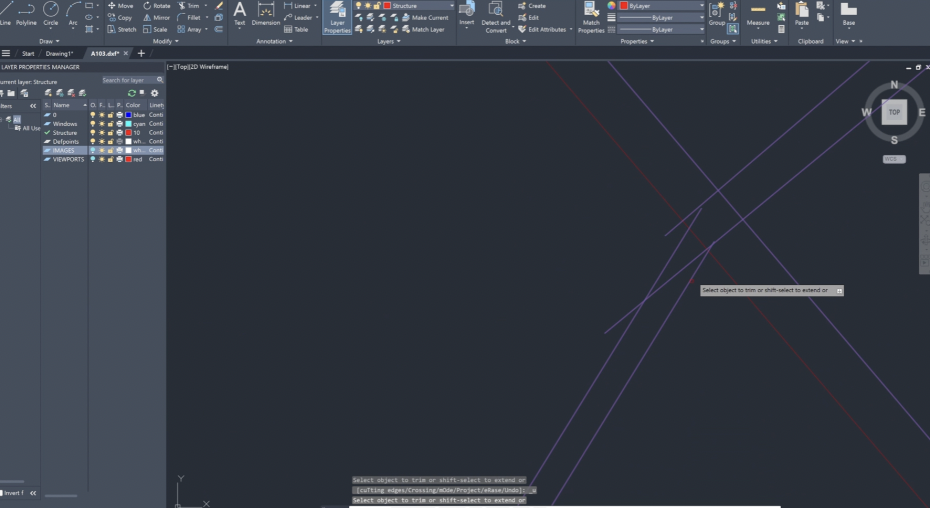Freeze the Structure layer sun icon
Screen dimensions: 930x508
click(102, 133)
